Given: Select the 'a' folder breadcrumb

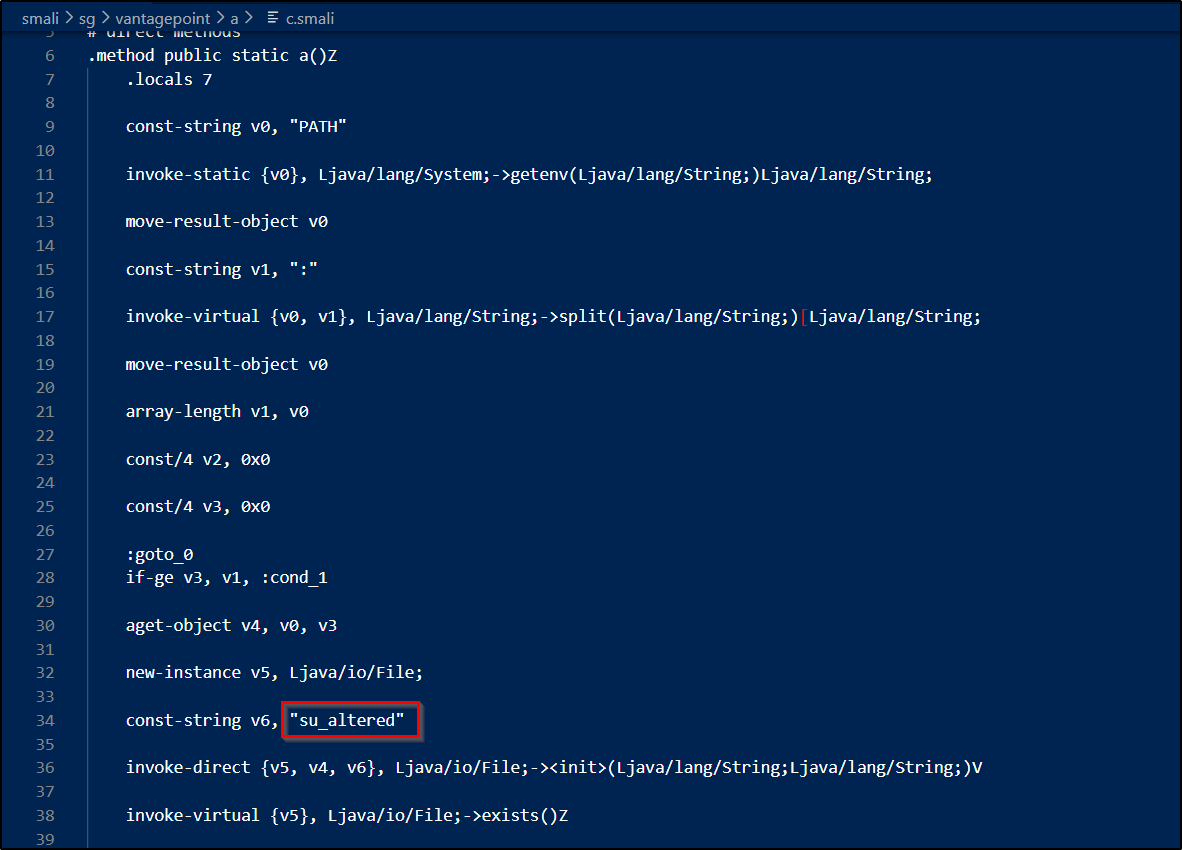Looking at the screenshot, I should coord(234,18).
